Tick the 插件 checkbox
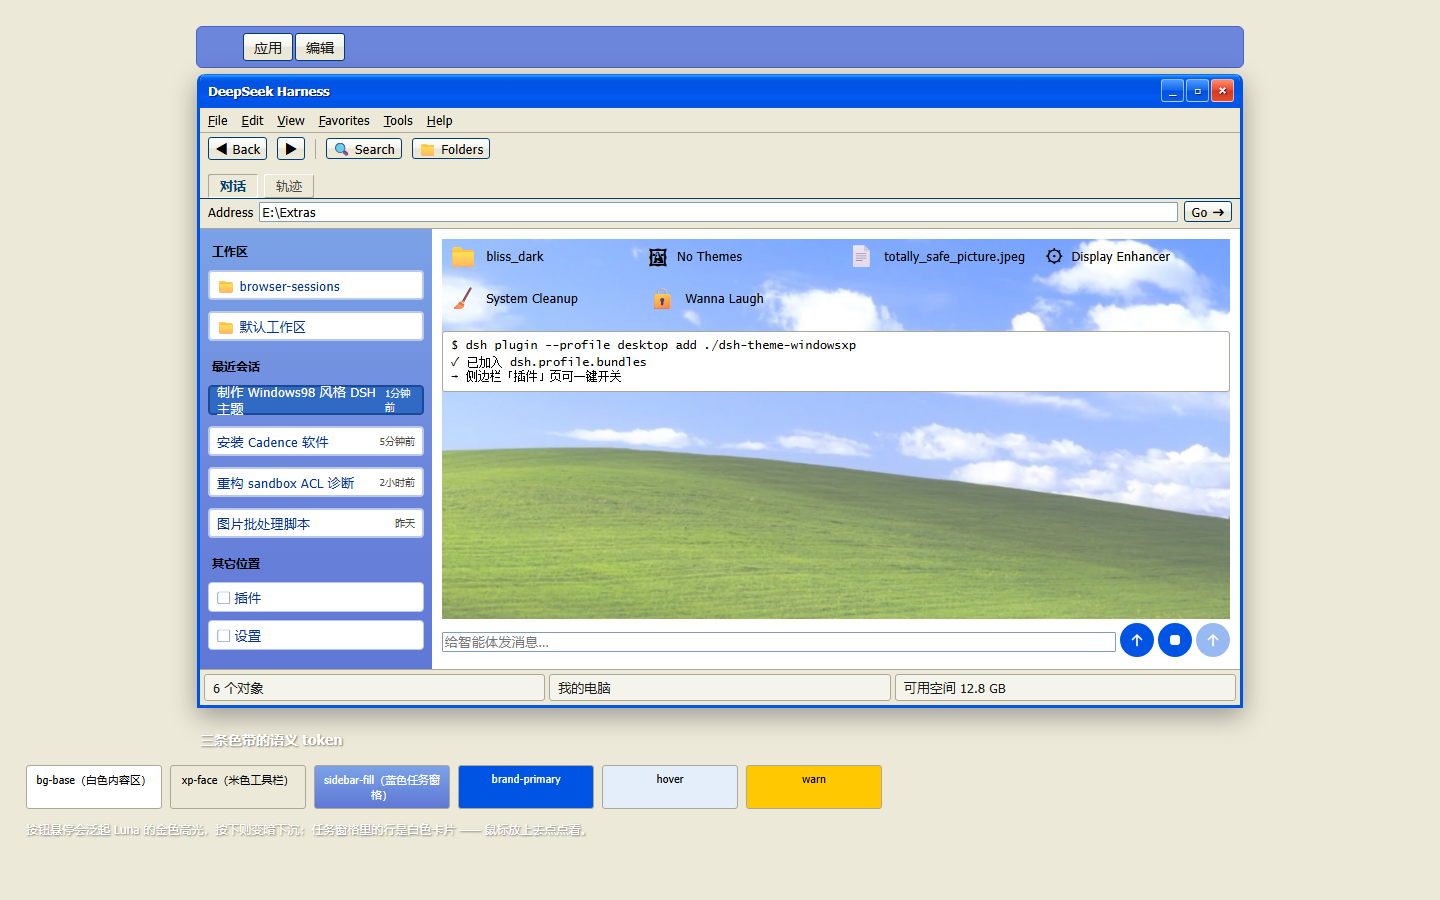Screen dimensions: 1440x900 click(x=224, y=598)
